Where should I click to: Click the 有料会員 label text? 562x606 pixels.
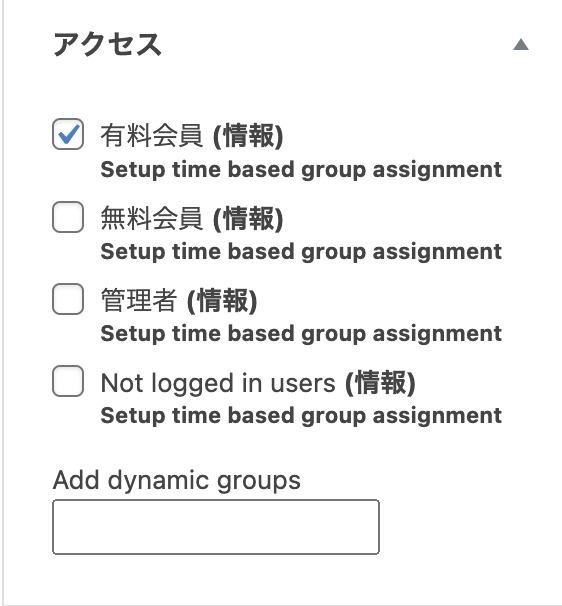[x=152, y=136]
